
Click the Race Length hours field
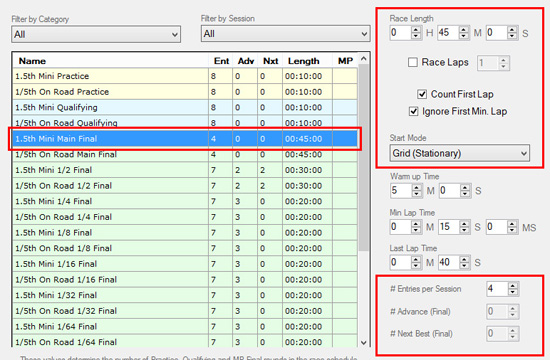click(x=400, y=33)
